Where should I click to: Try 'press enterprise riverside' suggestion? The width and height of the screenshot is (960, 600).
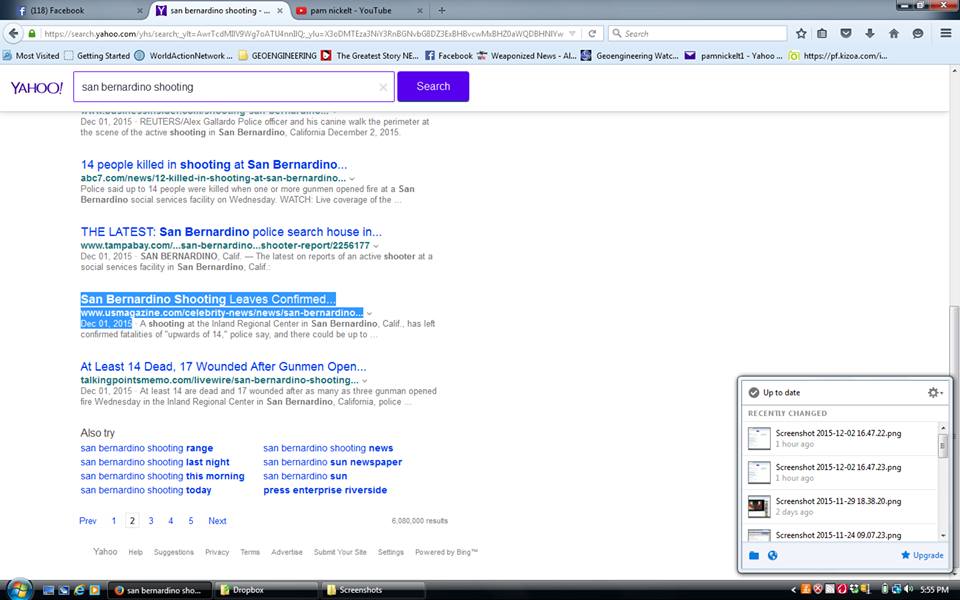click(325, 490)
